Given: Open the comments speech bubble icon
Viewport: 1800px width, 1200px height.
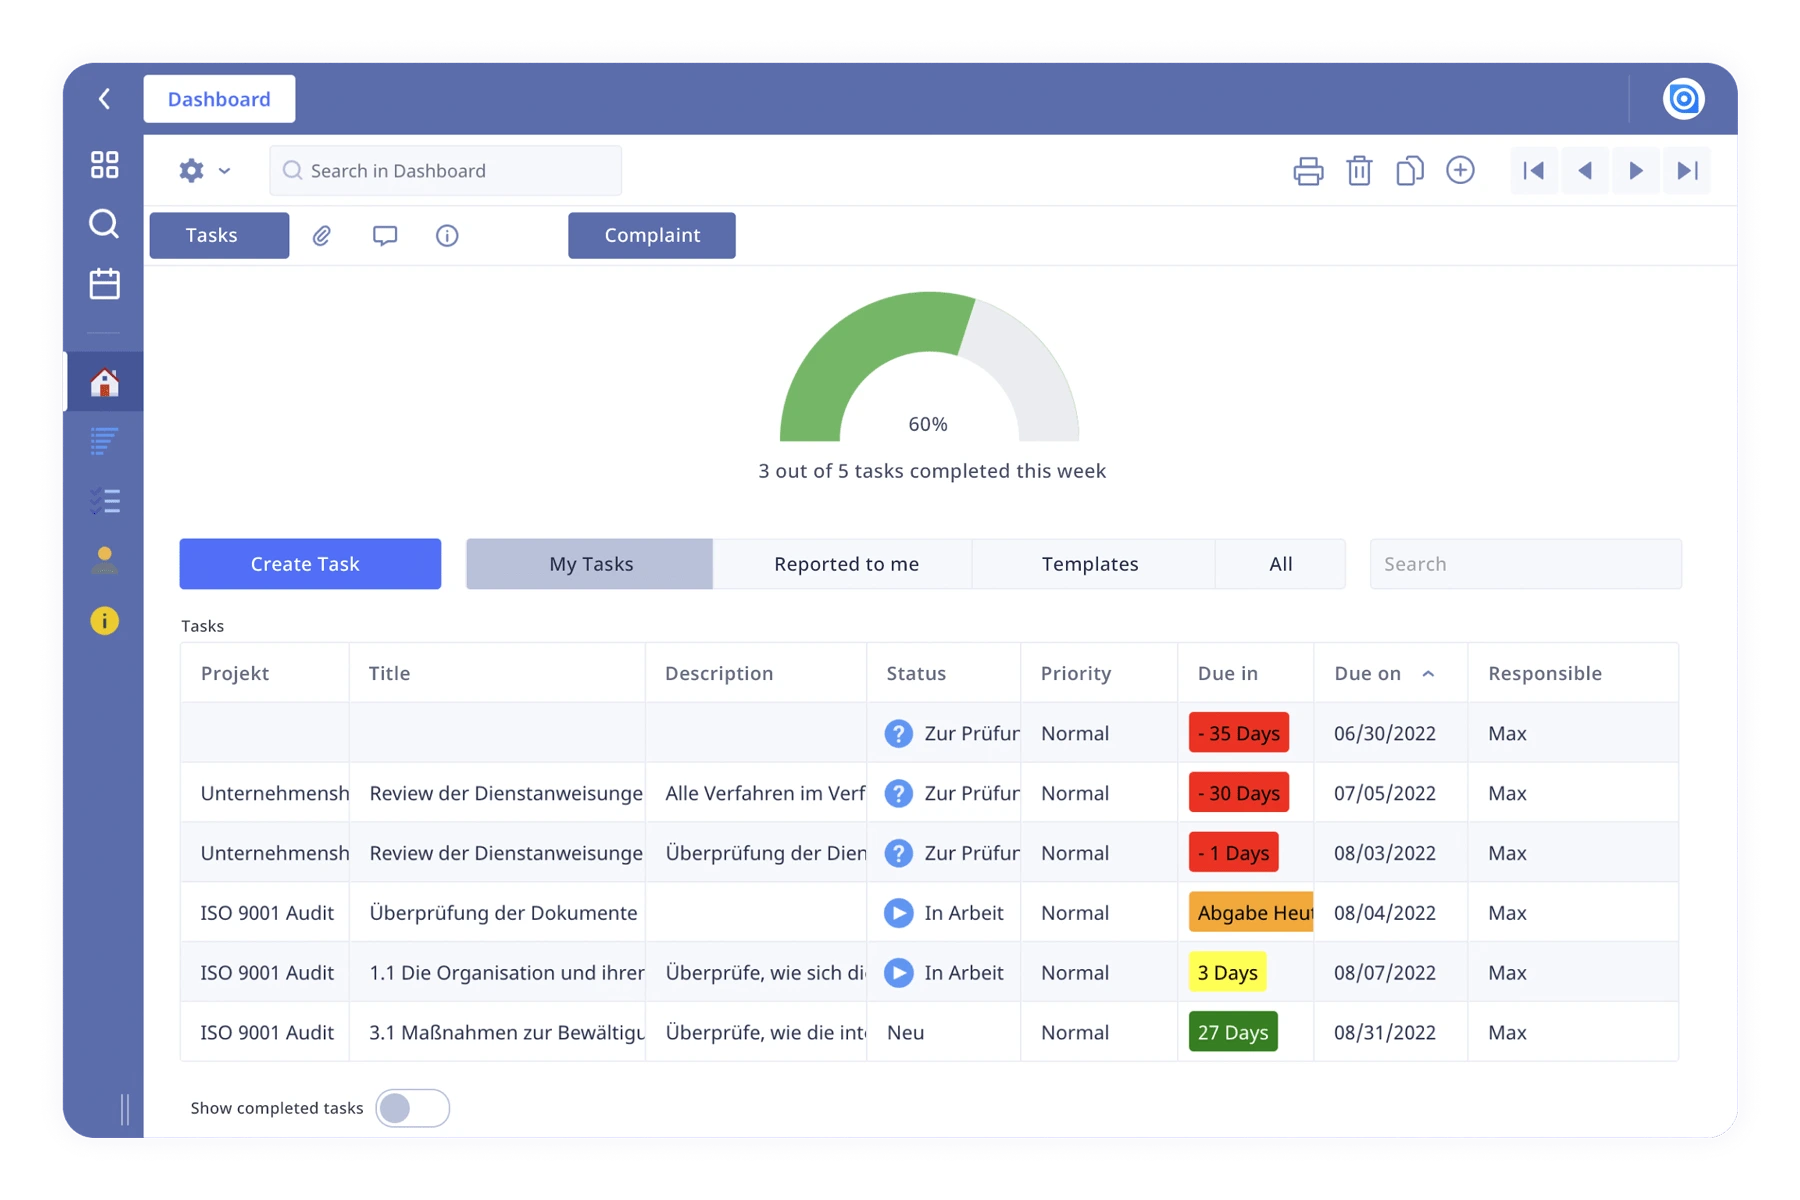Looking at the screenshot, I should (x=385, y=235).
